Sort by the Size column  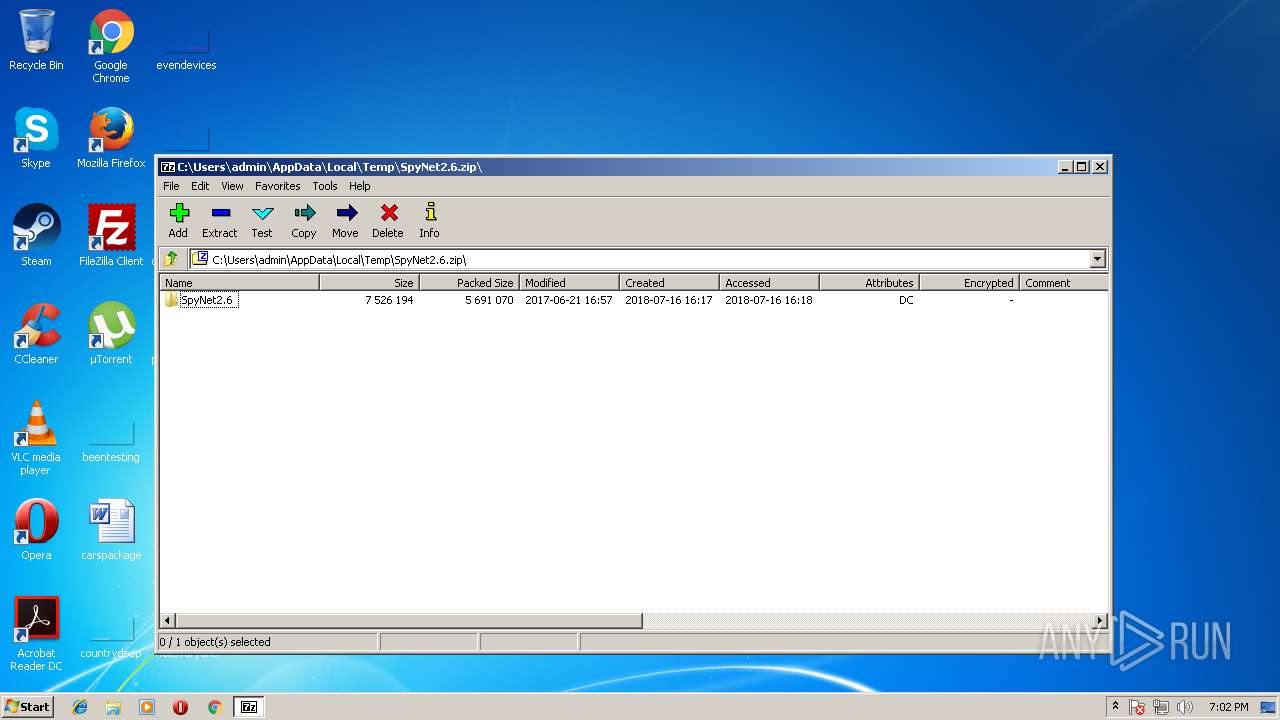369,283
